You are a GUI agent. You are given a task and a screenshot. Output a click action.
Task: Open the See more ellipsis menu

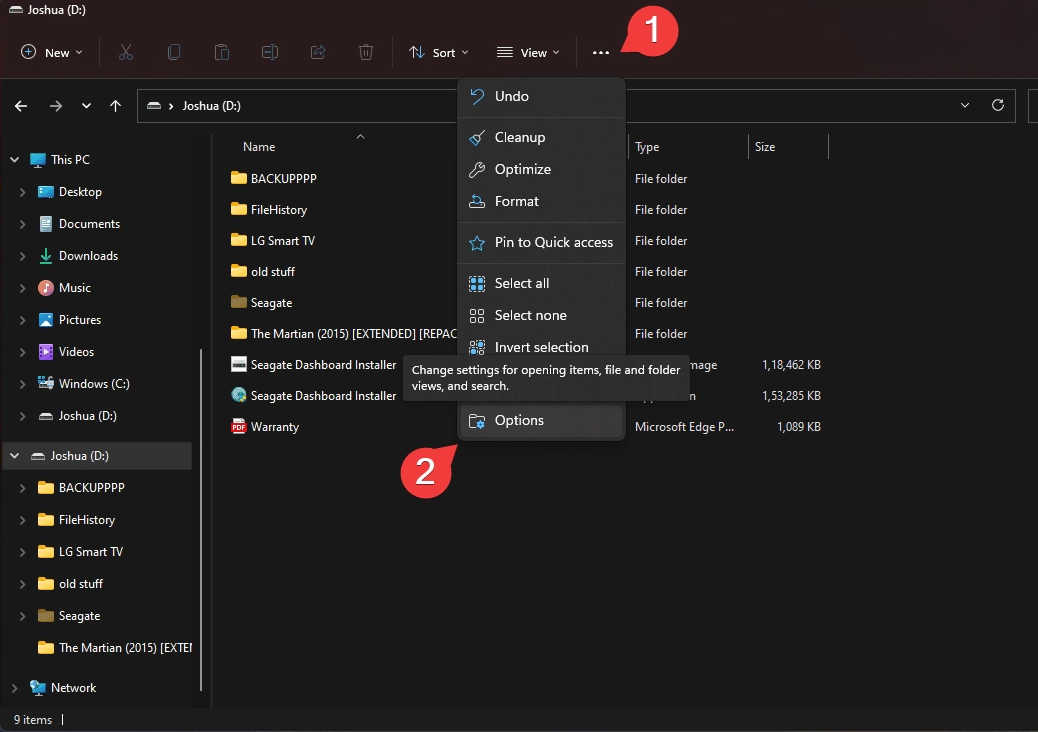(x=600, y=52)
